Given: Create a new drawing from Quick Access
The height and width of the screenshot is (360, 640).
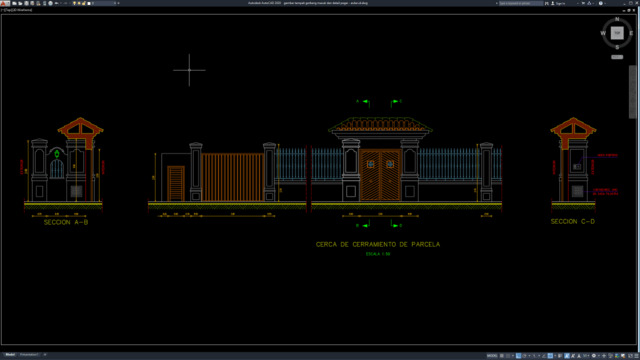Looking at the screenshot, I should point(14,3).
